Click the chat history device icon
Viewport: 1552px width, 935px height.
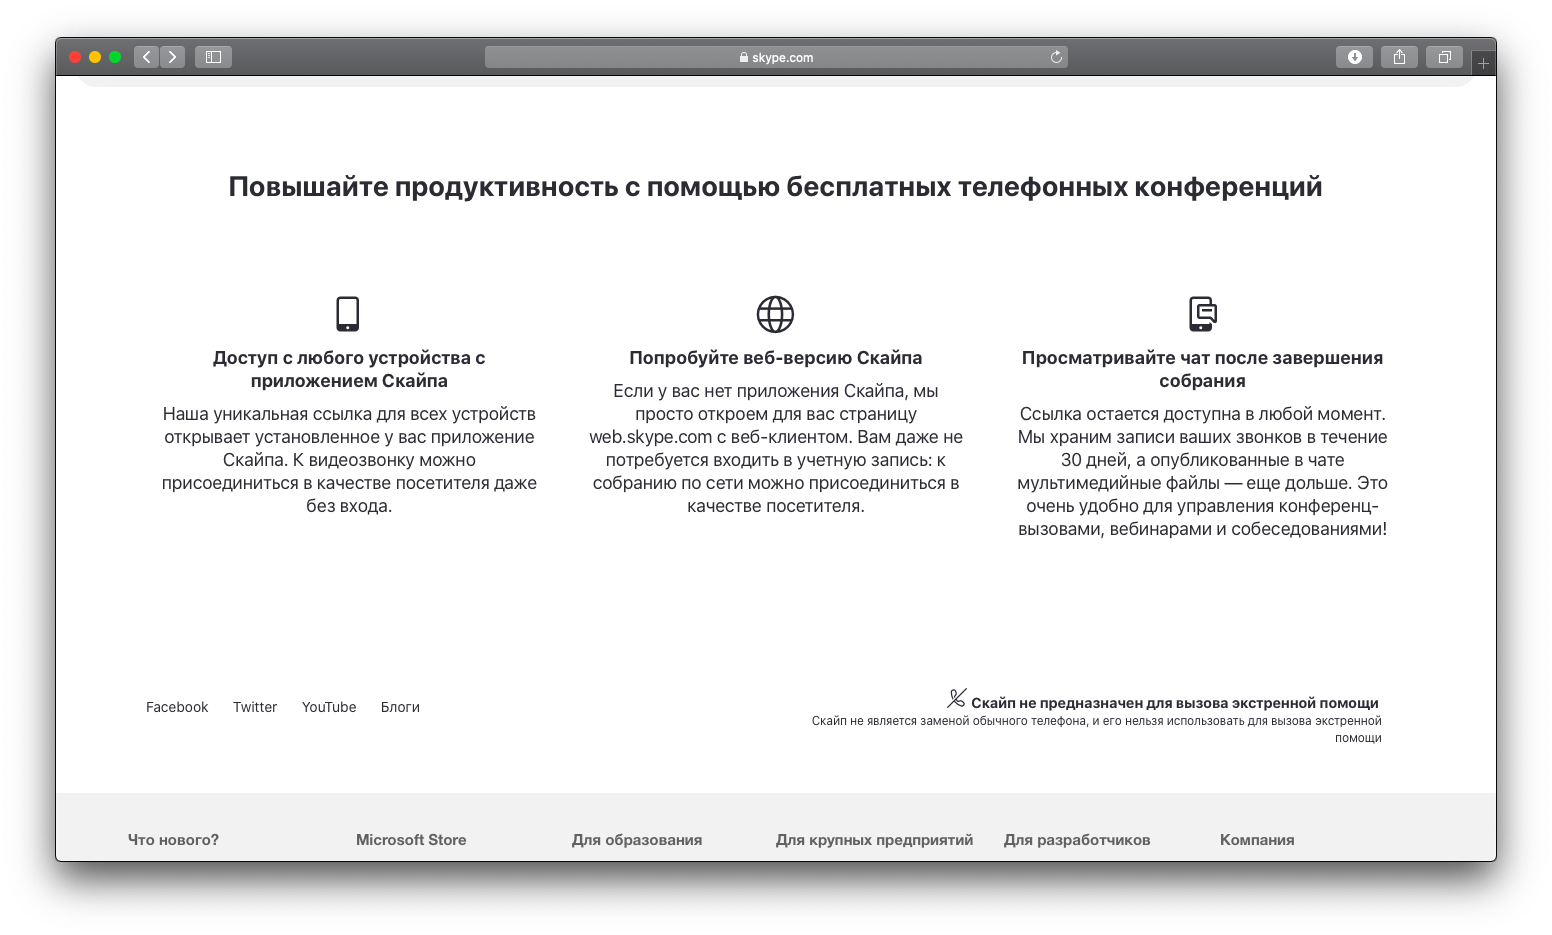click(x=1202, y=314)
